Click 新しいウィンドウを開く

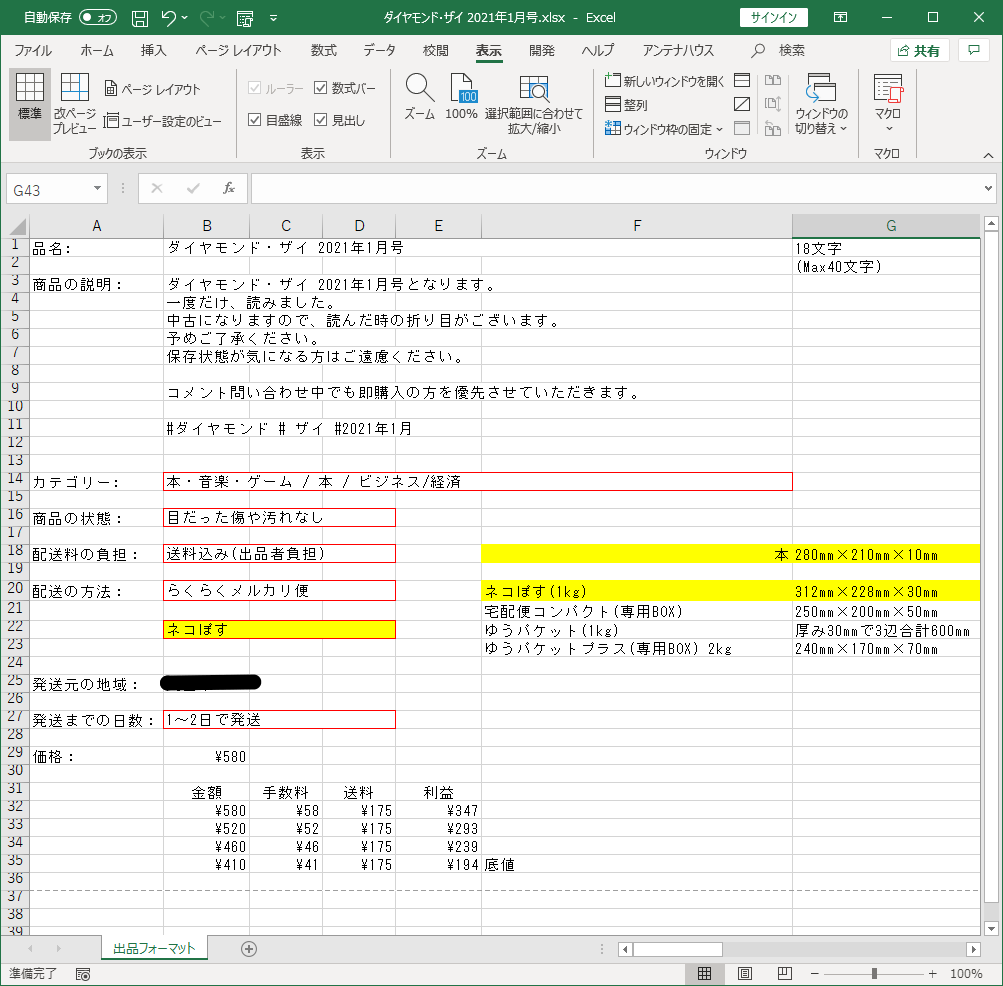[x=665, y=81]
